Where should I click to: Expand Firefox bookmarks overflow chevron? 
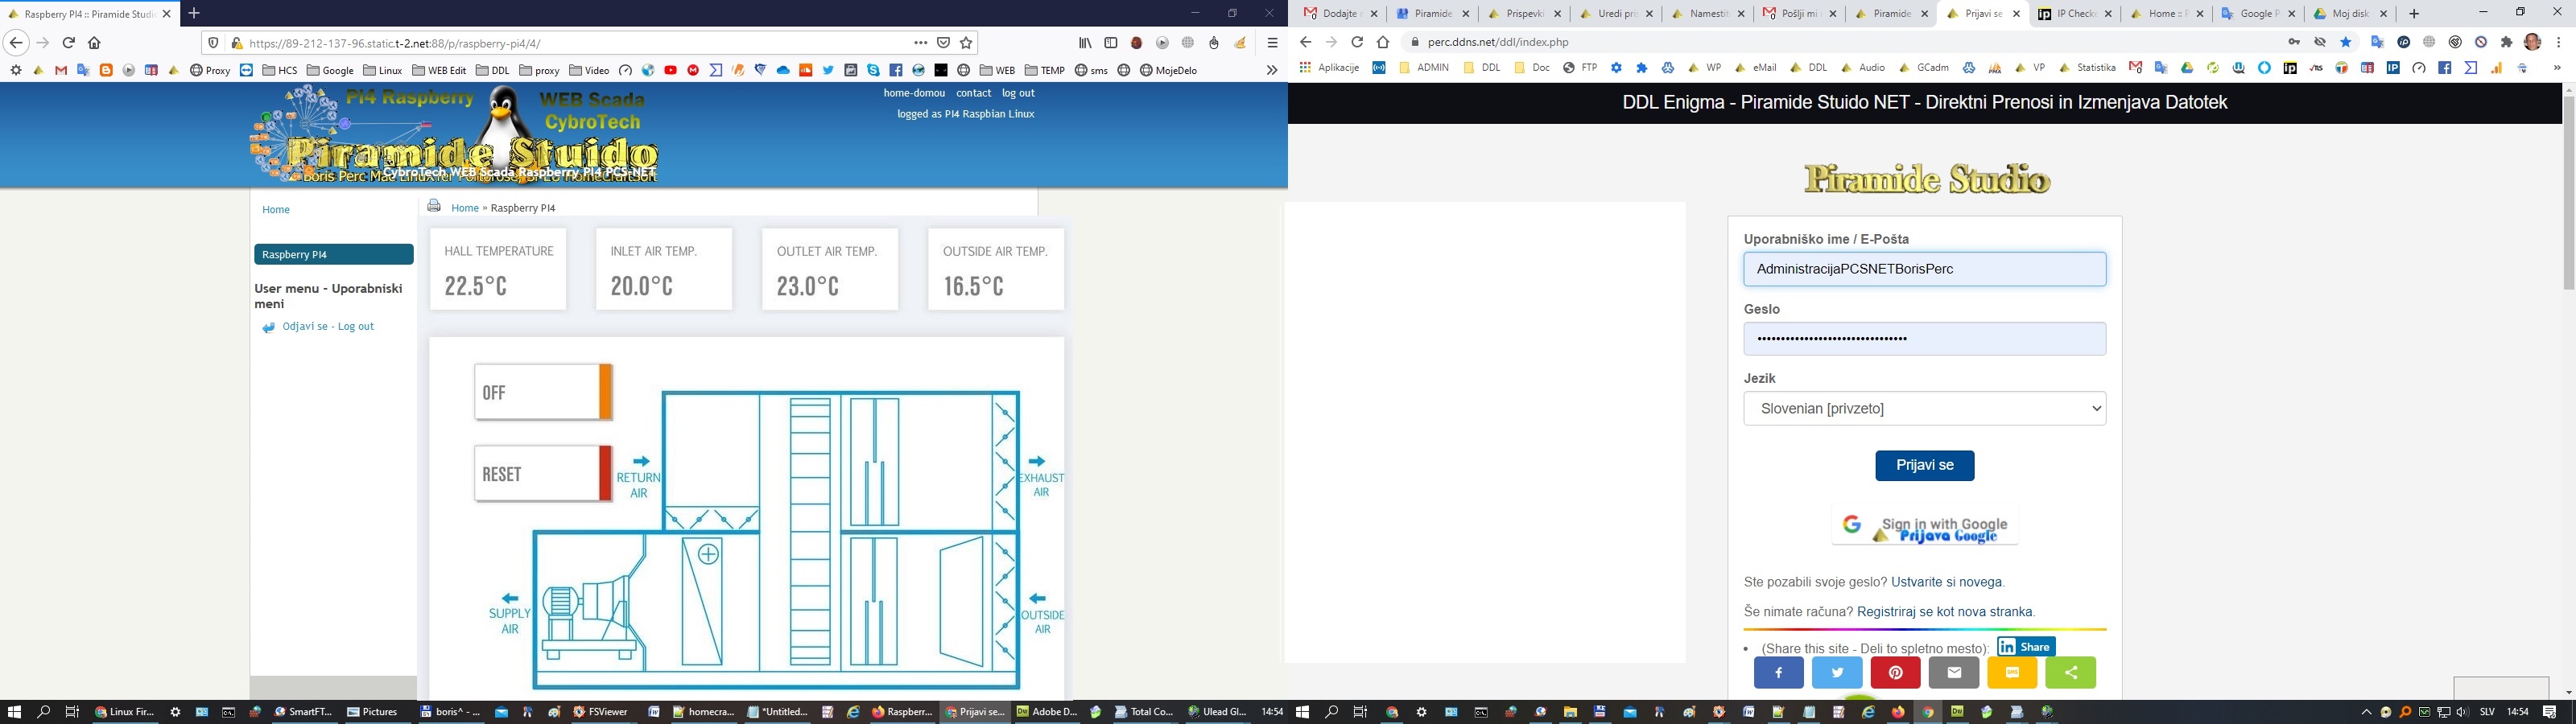click(1272, 70)
